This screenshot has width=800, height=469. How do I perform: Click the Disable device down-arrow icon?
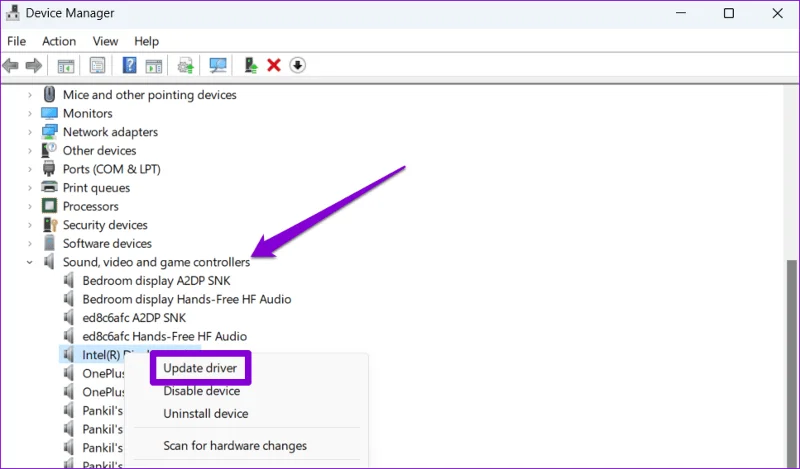click(297, 65)
